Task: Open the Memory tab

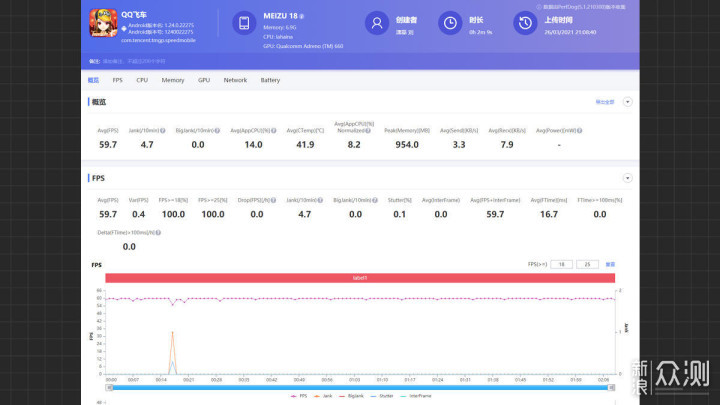Action: (172, 79)
